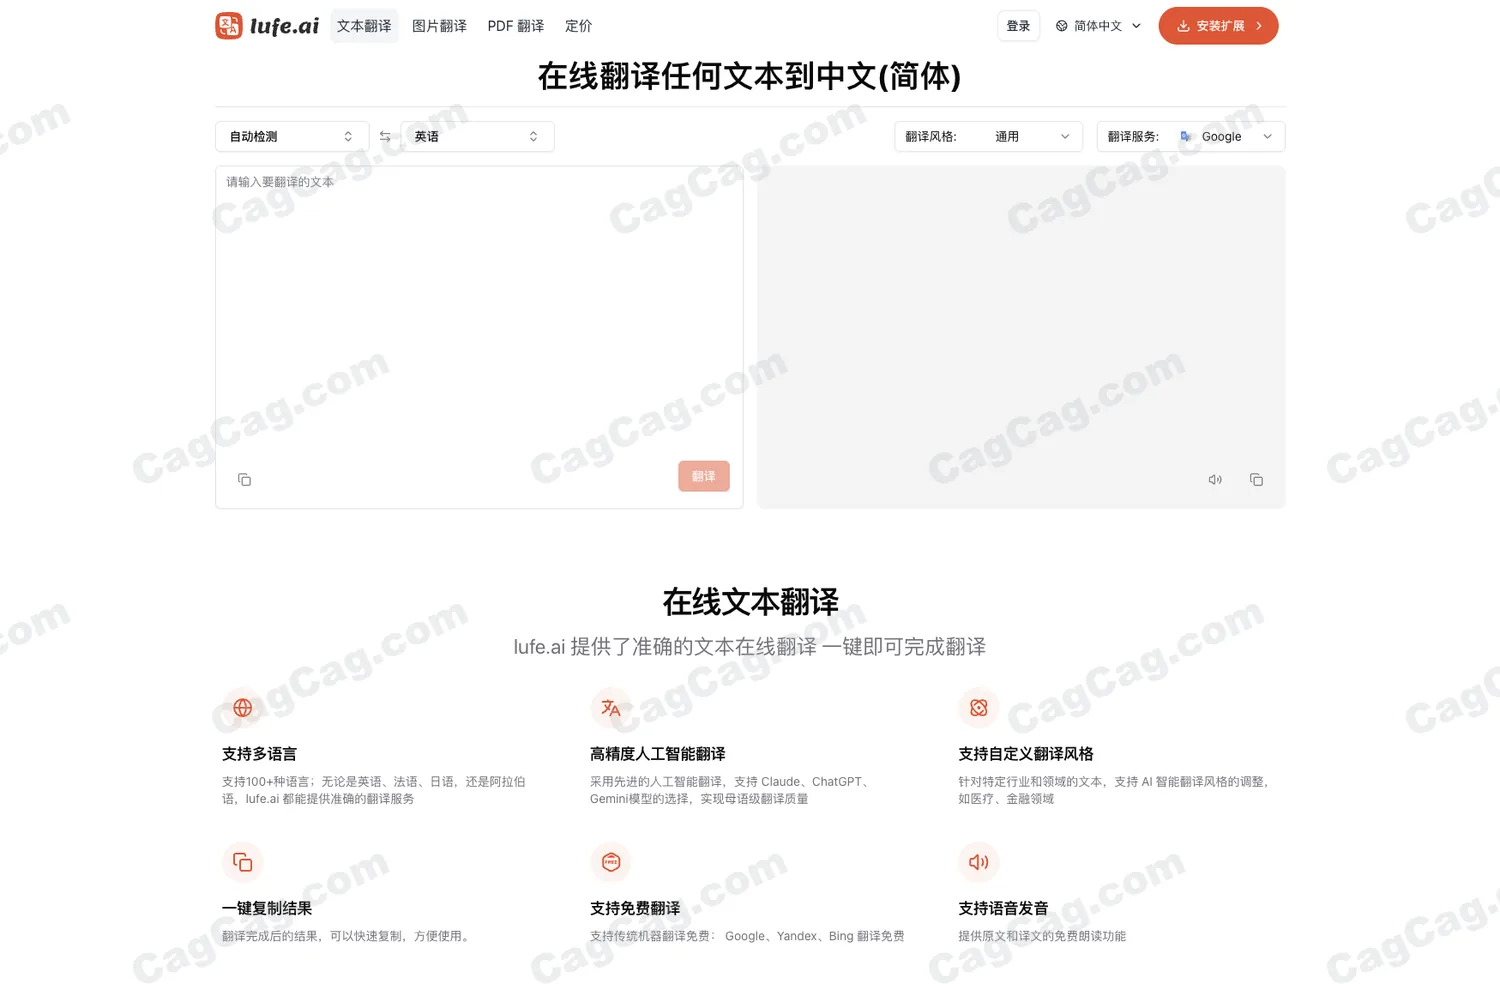Click the 在线文本翻译 section heading
The width and height of the screenshot is (1500, 984).
point(750,602)
